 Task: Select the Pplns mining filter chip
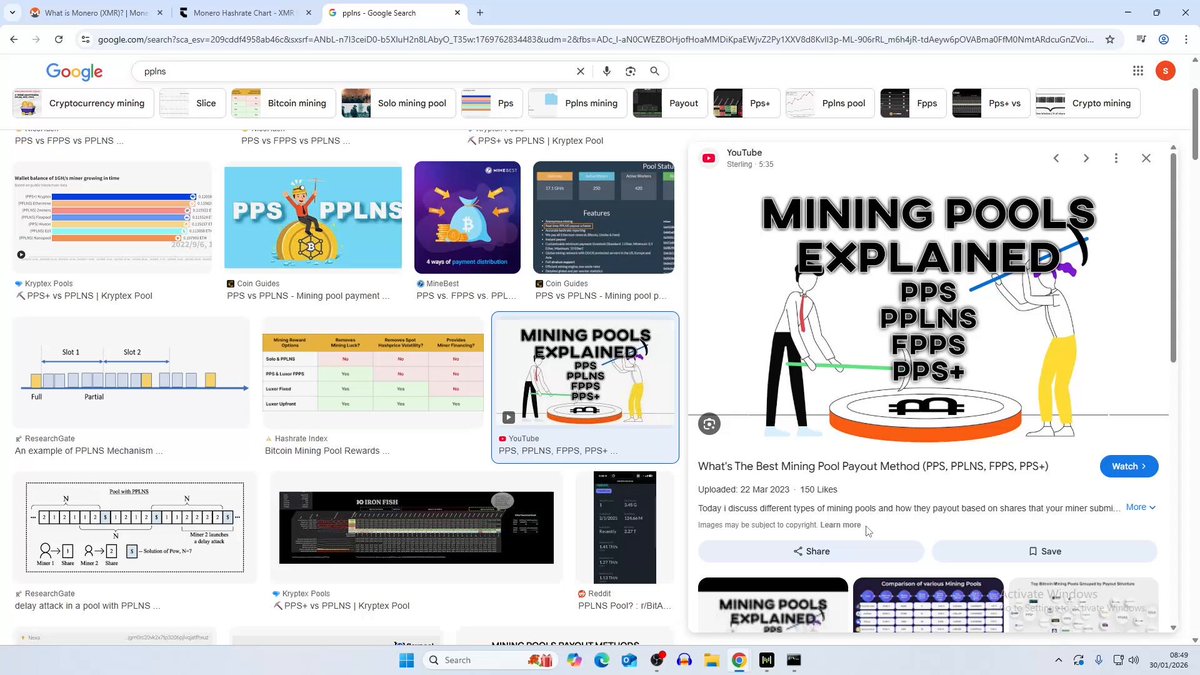pyautogui.click(x=576, y=103)
